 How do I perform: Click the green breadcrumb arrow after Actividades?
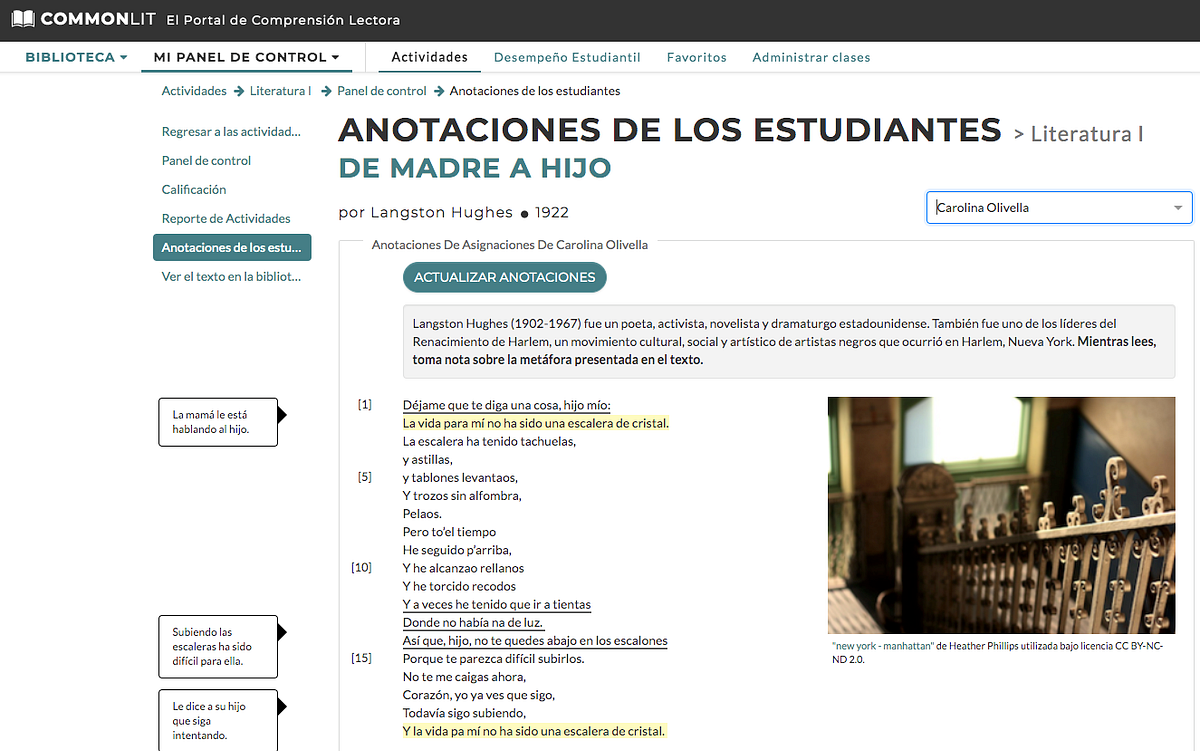coord(235,90)
